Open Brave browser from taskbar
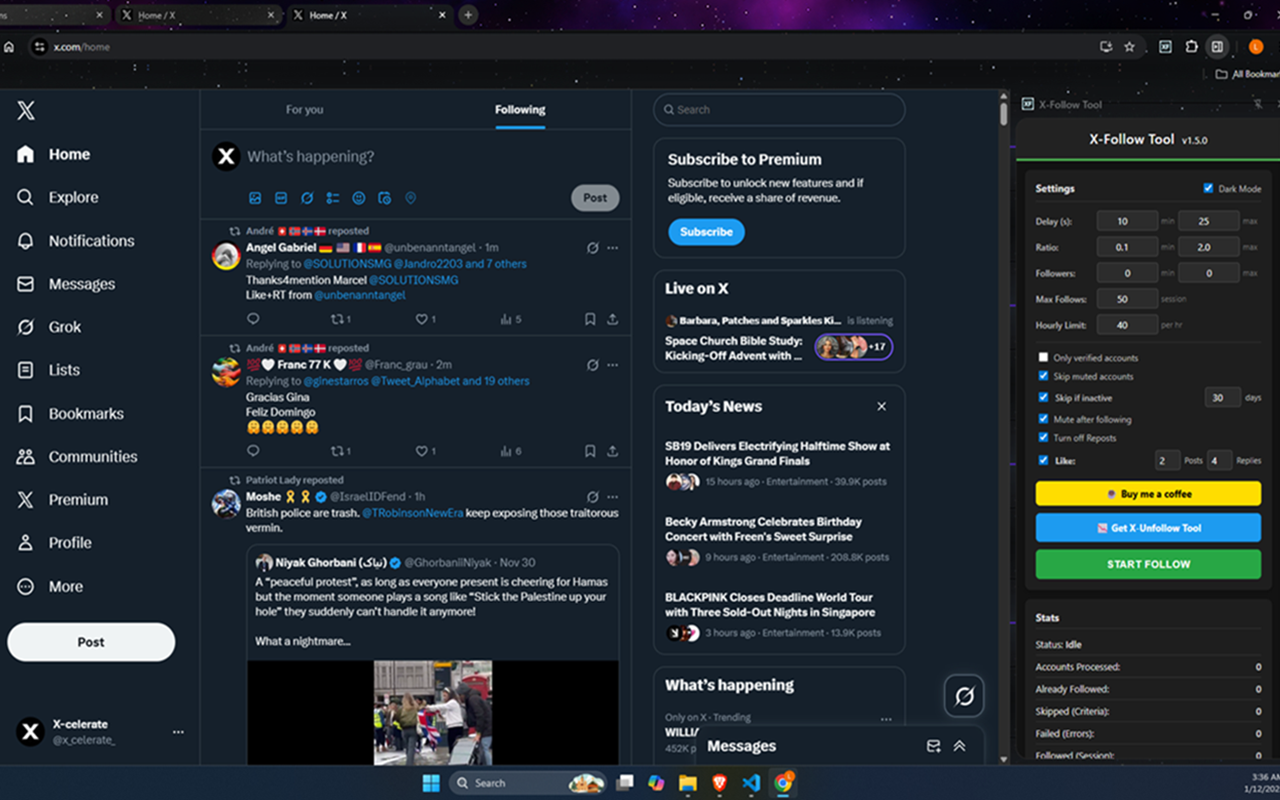This screenshot has width=1280, height=800. [720, 782]
